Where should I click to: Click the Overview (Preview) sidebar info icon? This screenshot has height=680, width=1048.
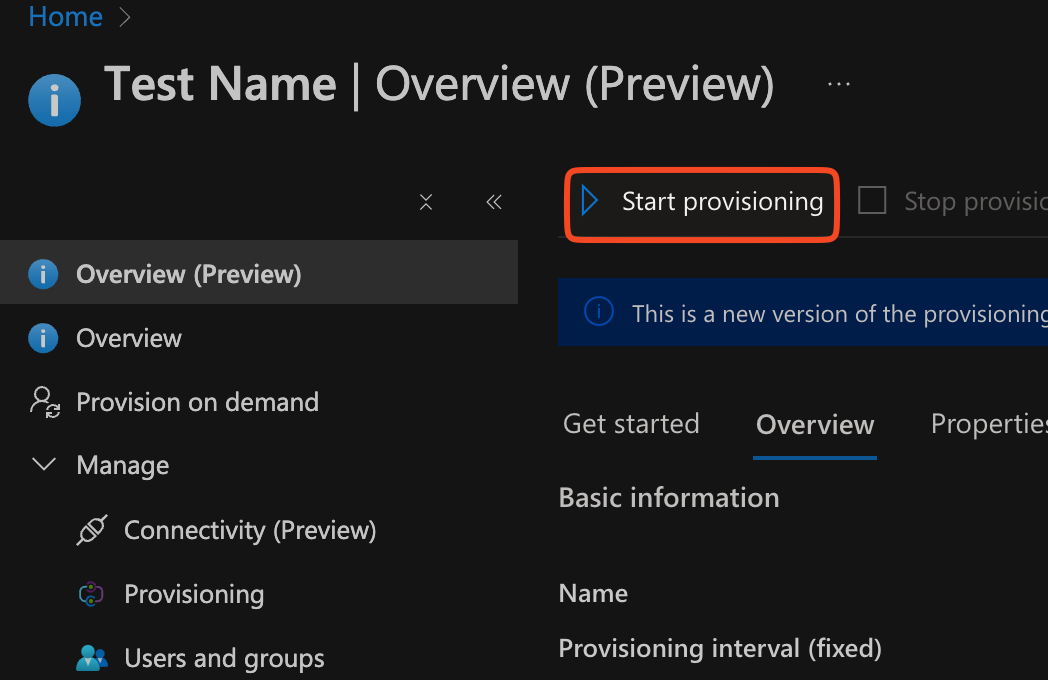click(x=43, y=274)
